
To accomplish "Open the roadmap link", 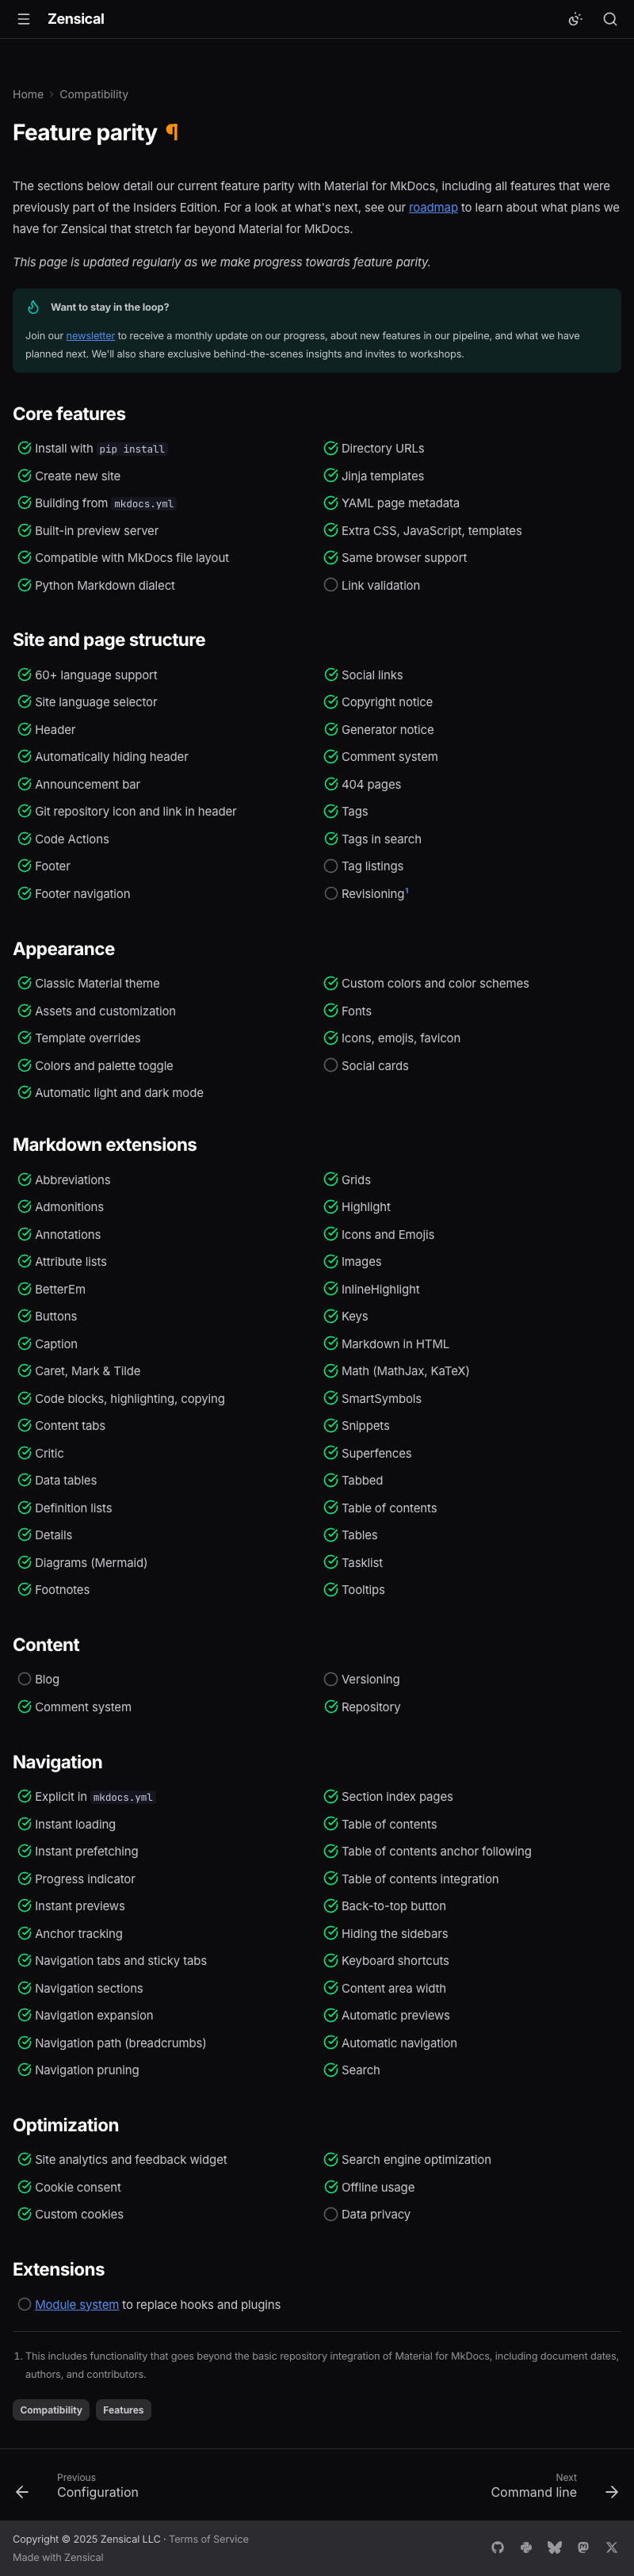I will tap(433, 207).
